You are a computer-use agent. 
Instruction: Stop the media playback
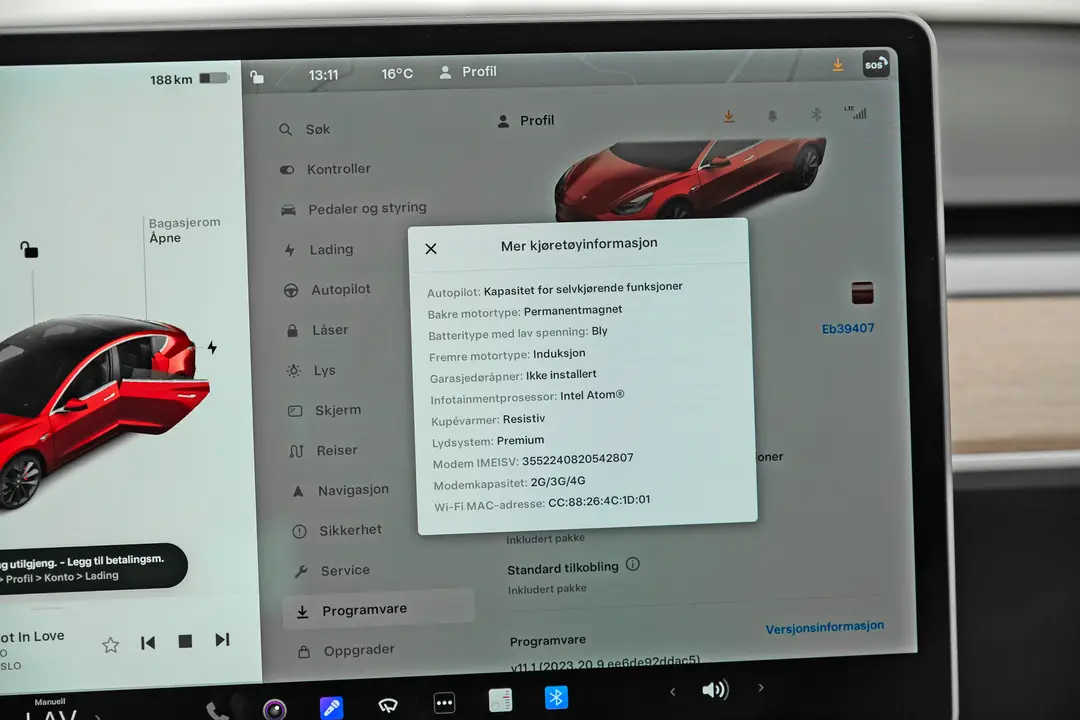185,641
